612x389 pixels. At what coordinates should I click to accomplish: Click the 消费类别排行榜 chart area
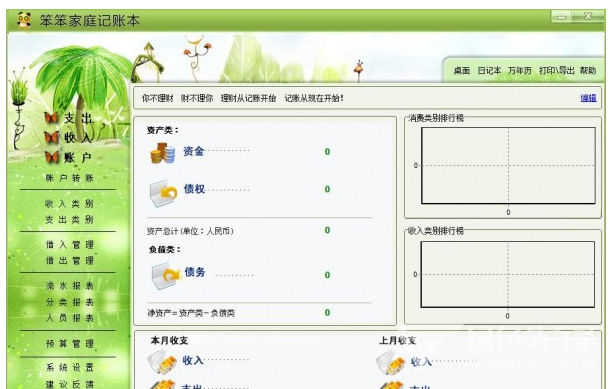(x=508, y=165)
